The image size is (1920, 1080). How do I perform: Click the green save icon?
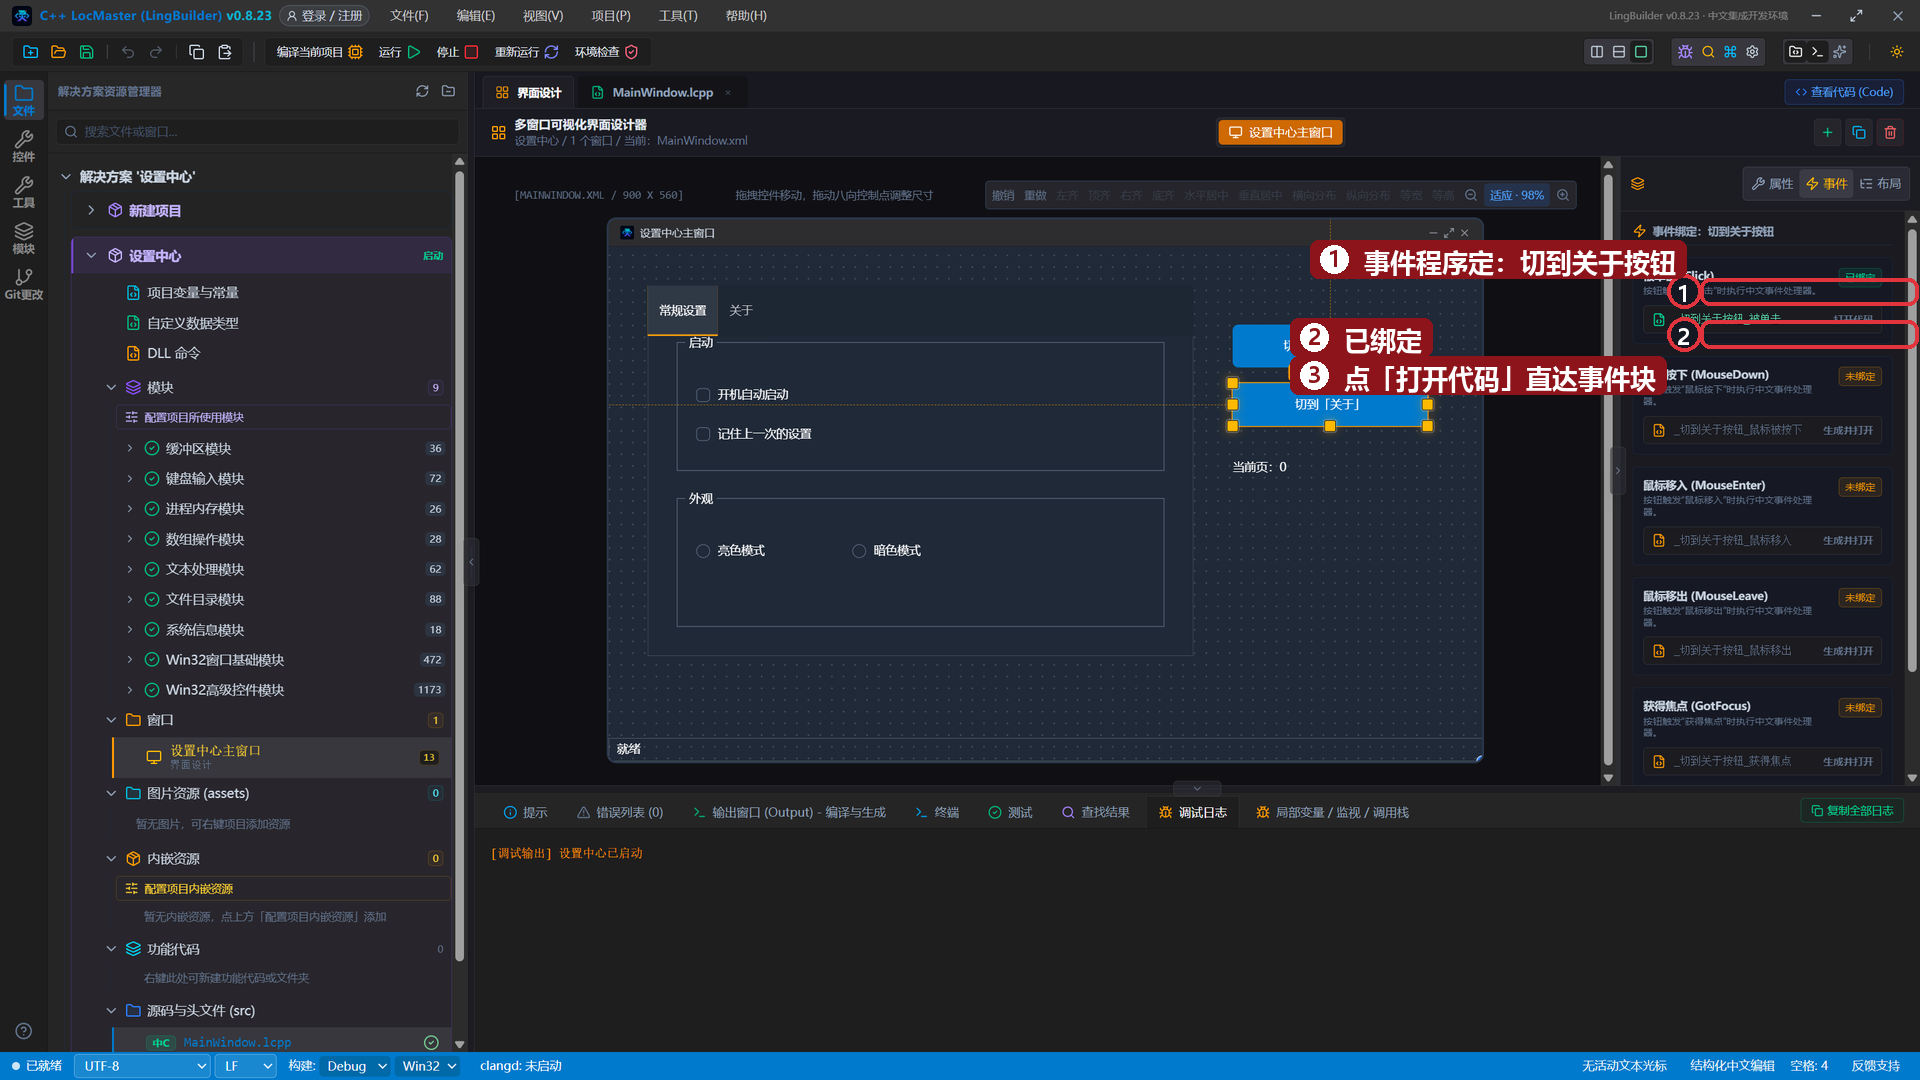[86, 52]
